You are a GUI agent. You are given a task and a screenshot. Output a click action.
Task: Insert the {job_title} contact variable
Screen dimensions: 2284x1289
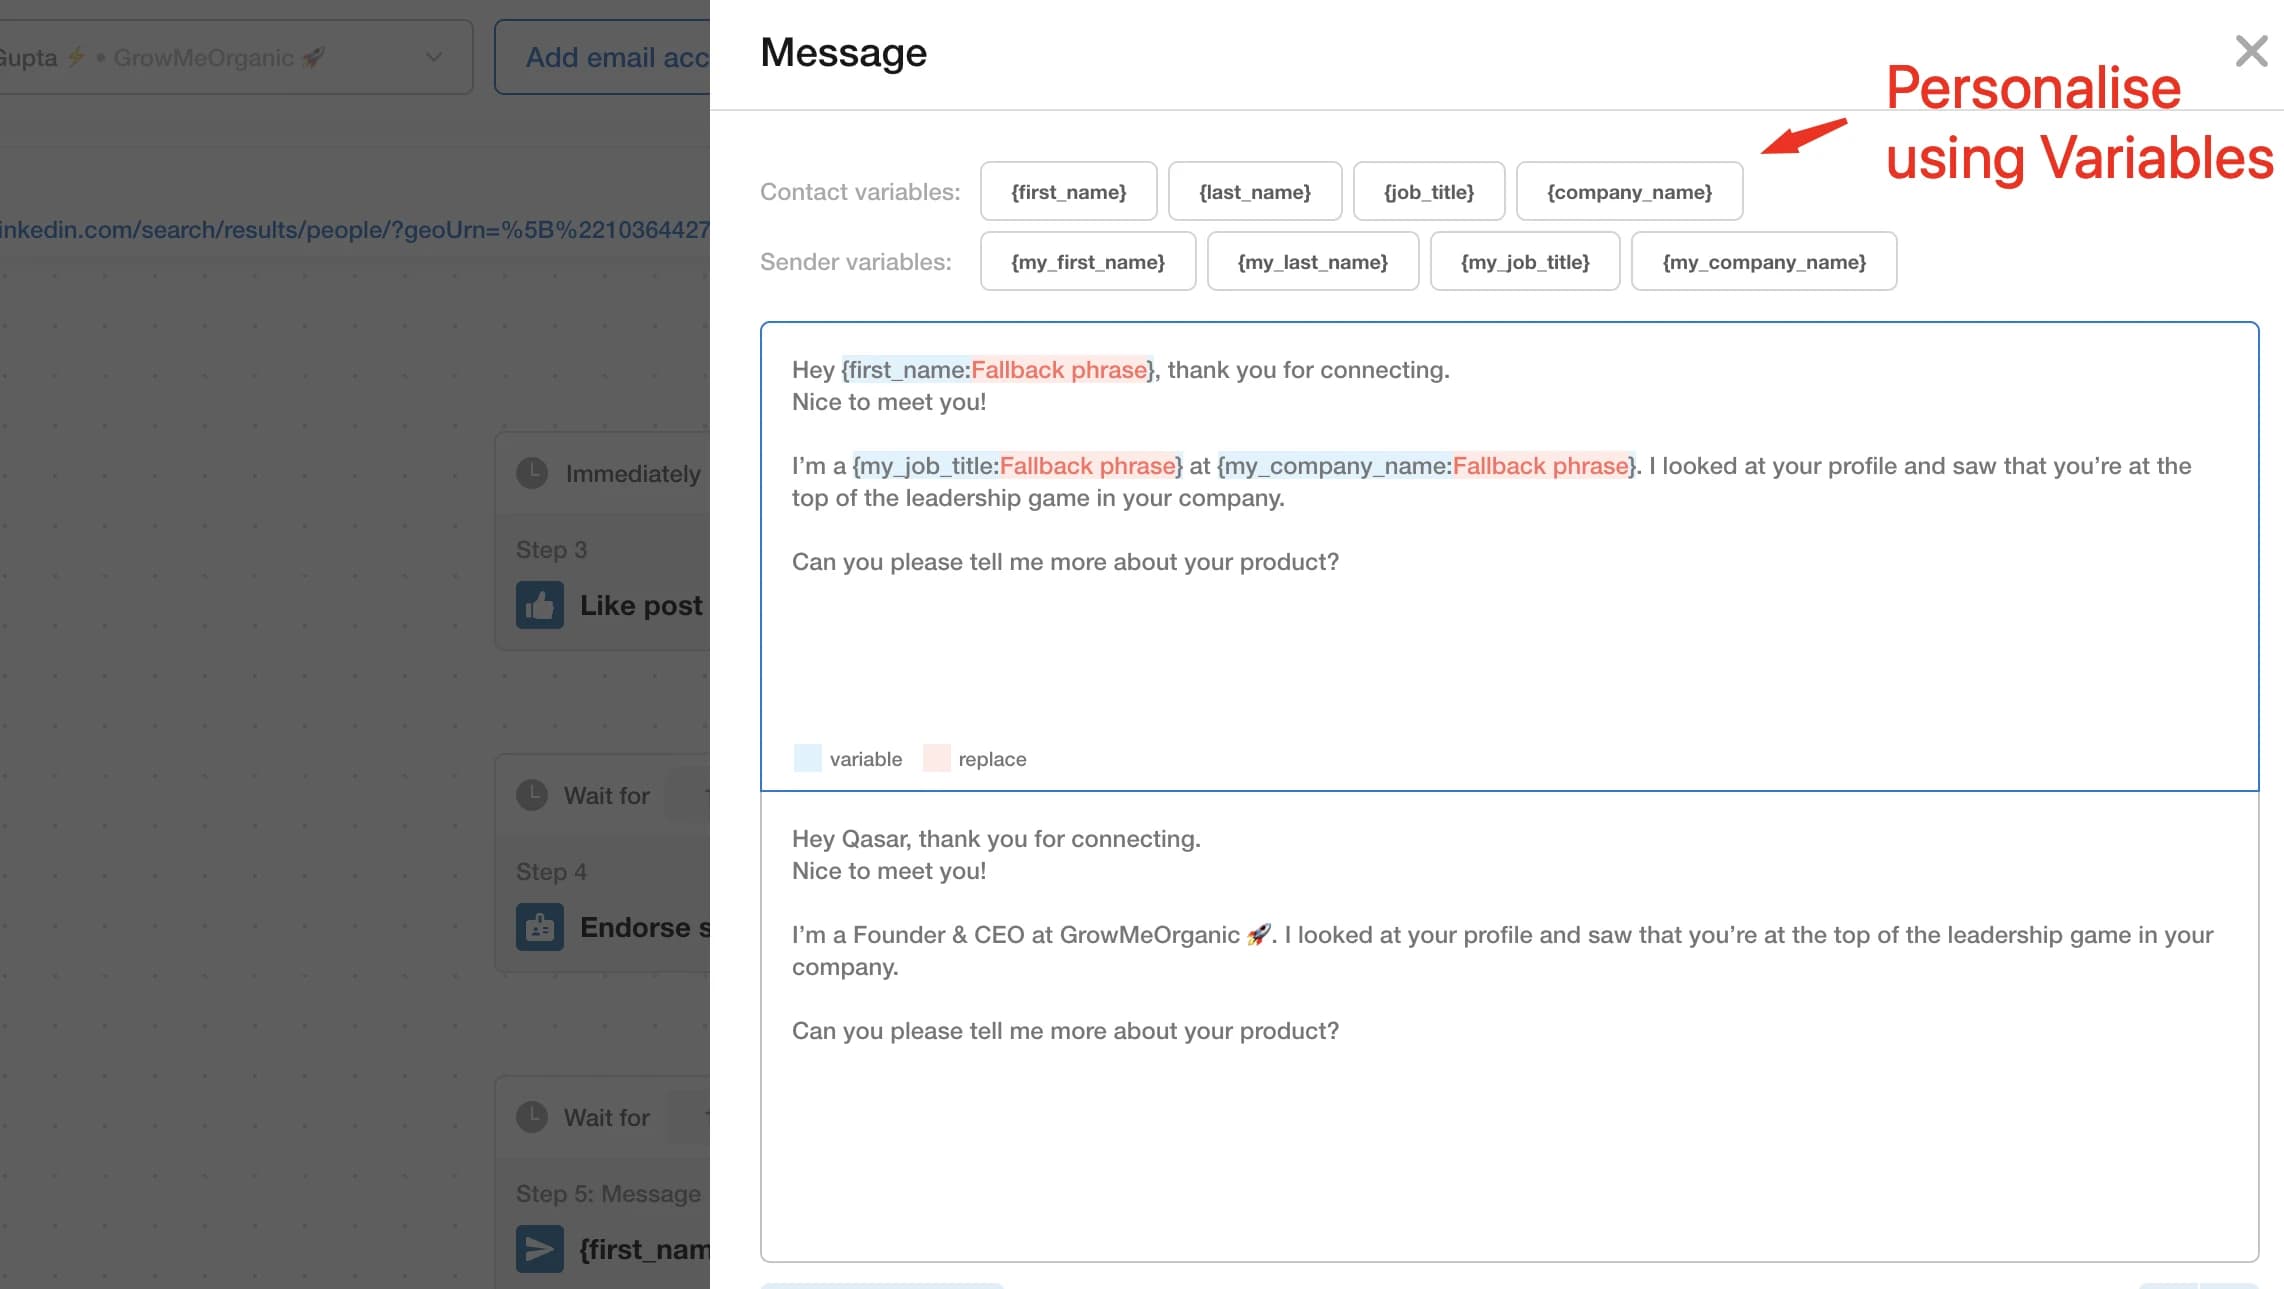tap(1429, 191)
